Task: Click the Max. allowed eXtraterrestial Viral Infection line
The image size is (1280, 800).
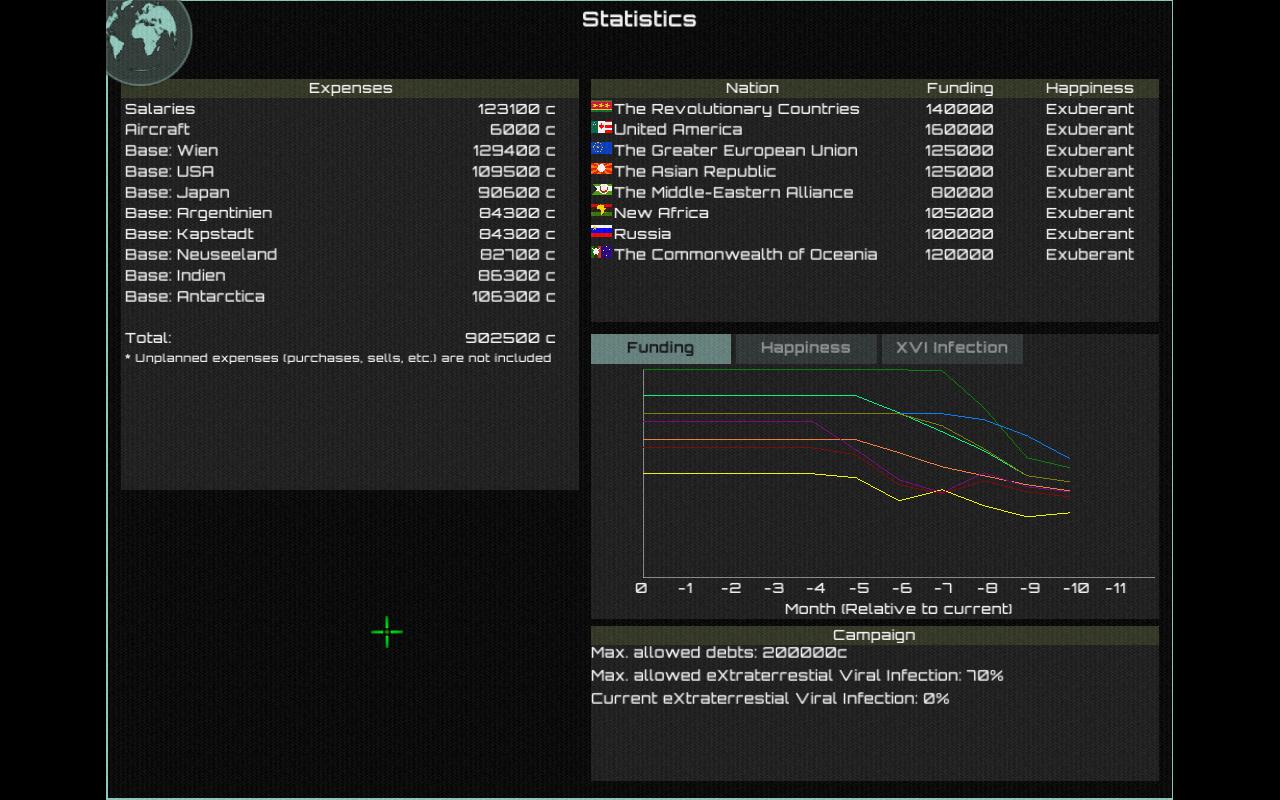Action: 797,676
